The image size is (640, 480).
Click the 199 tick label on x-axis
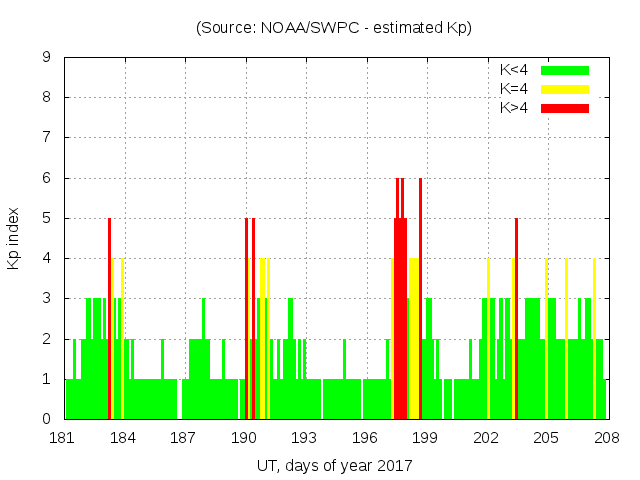[x=425, y=438]
